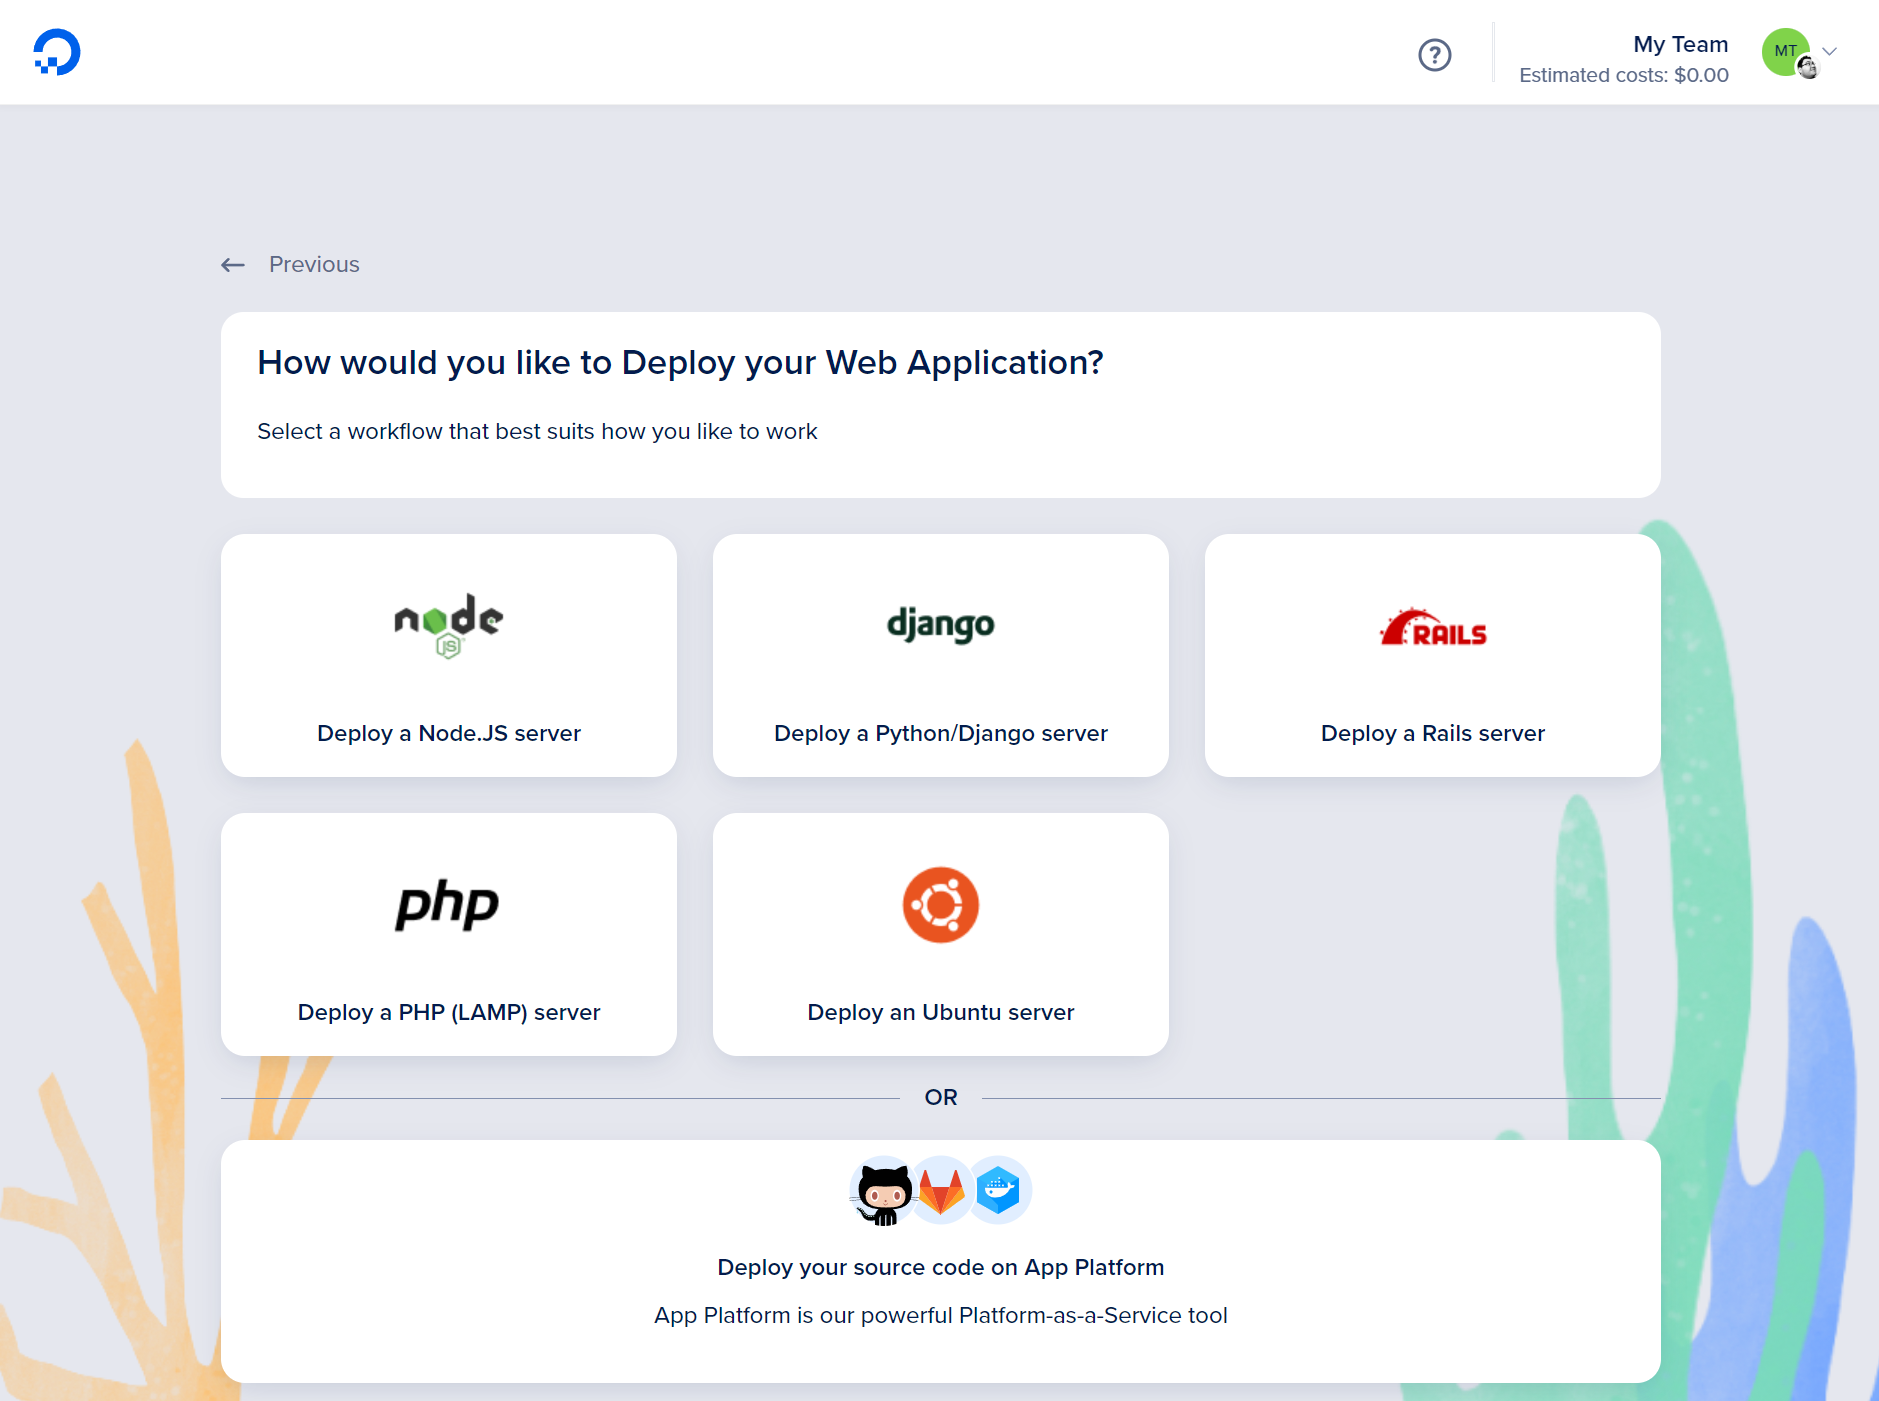Click the MT team avatar
The height and width of the screenshot is (1401, 1879).
tap(1785, 52)
